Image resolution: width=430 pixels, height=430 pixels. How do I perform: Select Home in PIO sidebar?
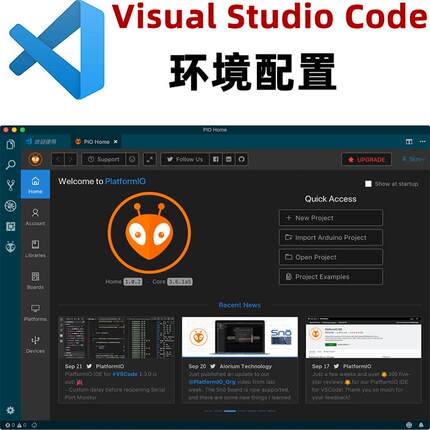[35, 185]
